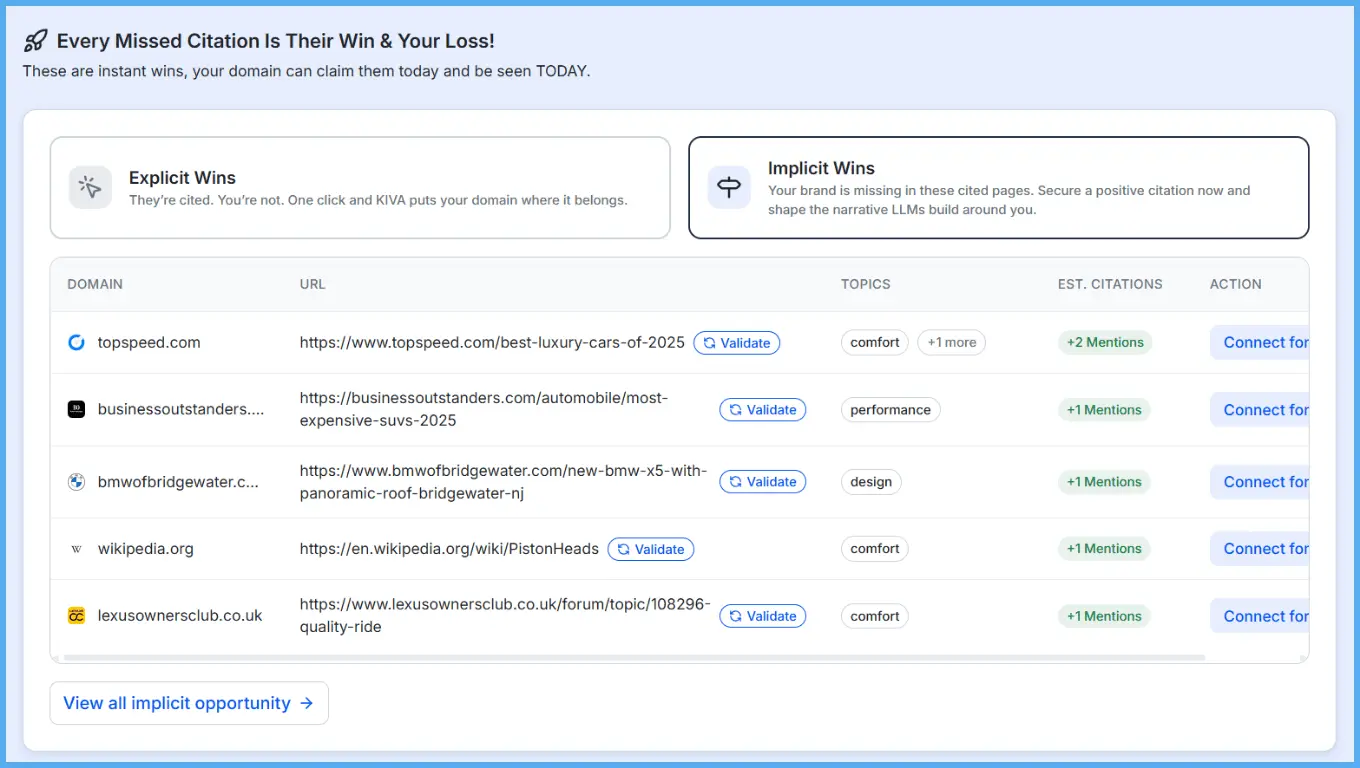Click the BMW logo next to bmwofbridgewater

[76, 481]
